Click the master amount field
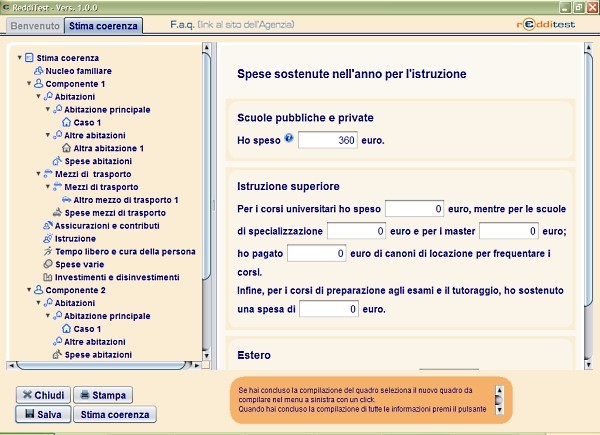This screenshot has height=435, width=600. coord(509,231)
